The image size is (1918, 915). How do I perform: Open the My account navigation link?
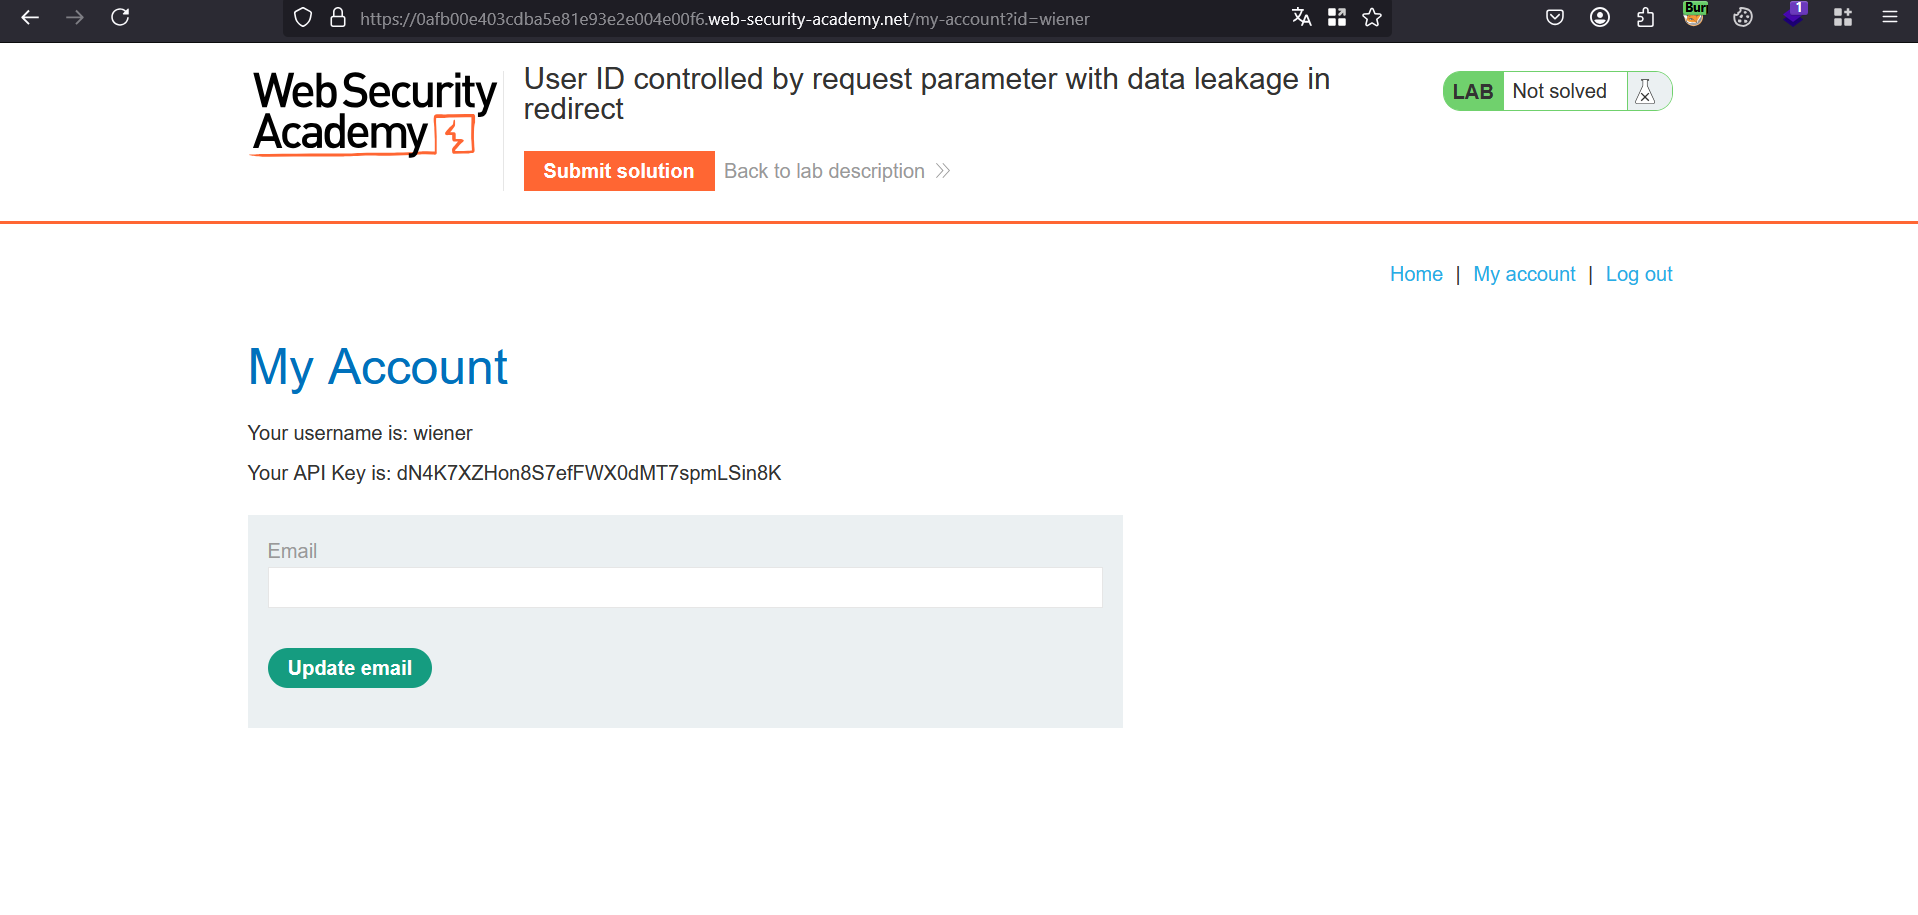(1524, 274)
